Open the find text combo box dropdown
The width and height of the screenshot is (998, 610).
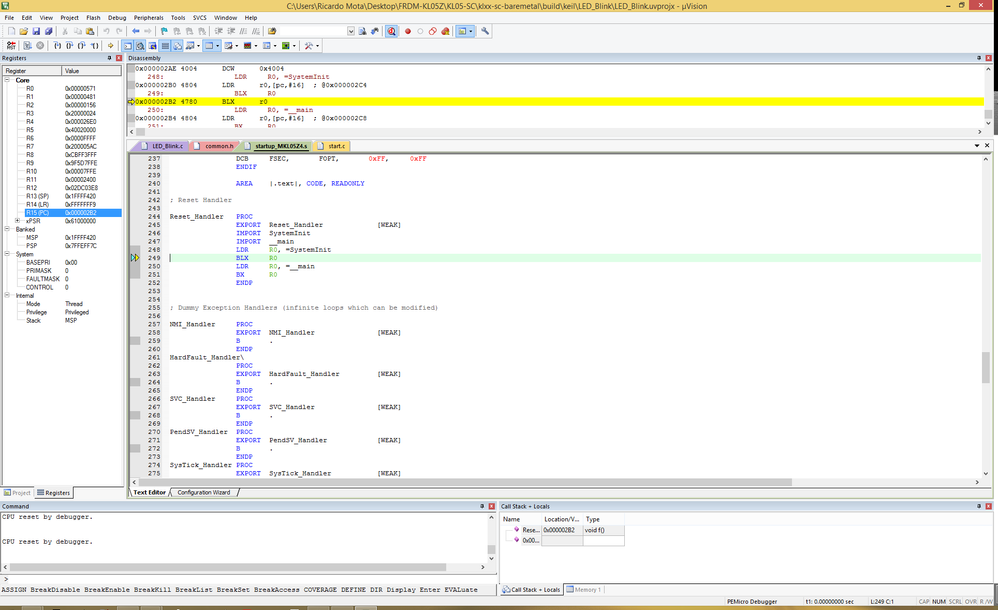point(351,31)
